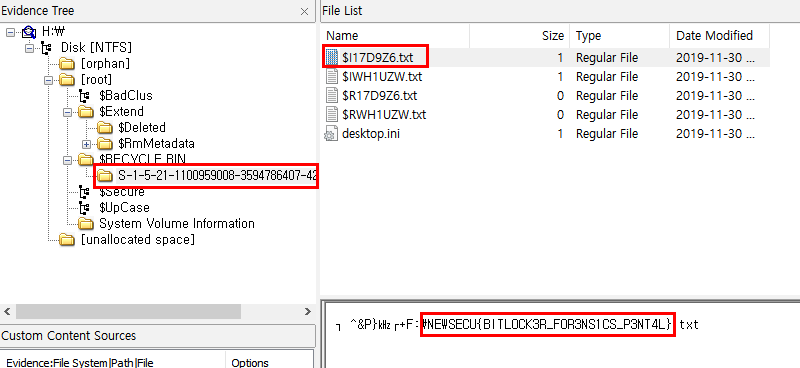The height and width of the screenshot is (368, 800).
Task: Click the S-1-5-21 SID folder icon
Action: (105, 177)
